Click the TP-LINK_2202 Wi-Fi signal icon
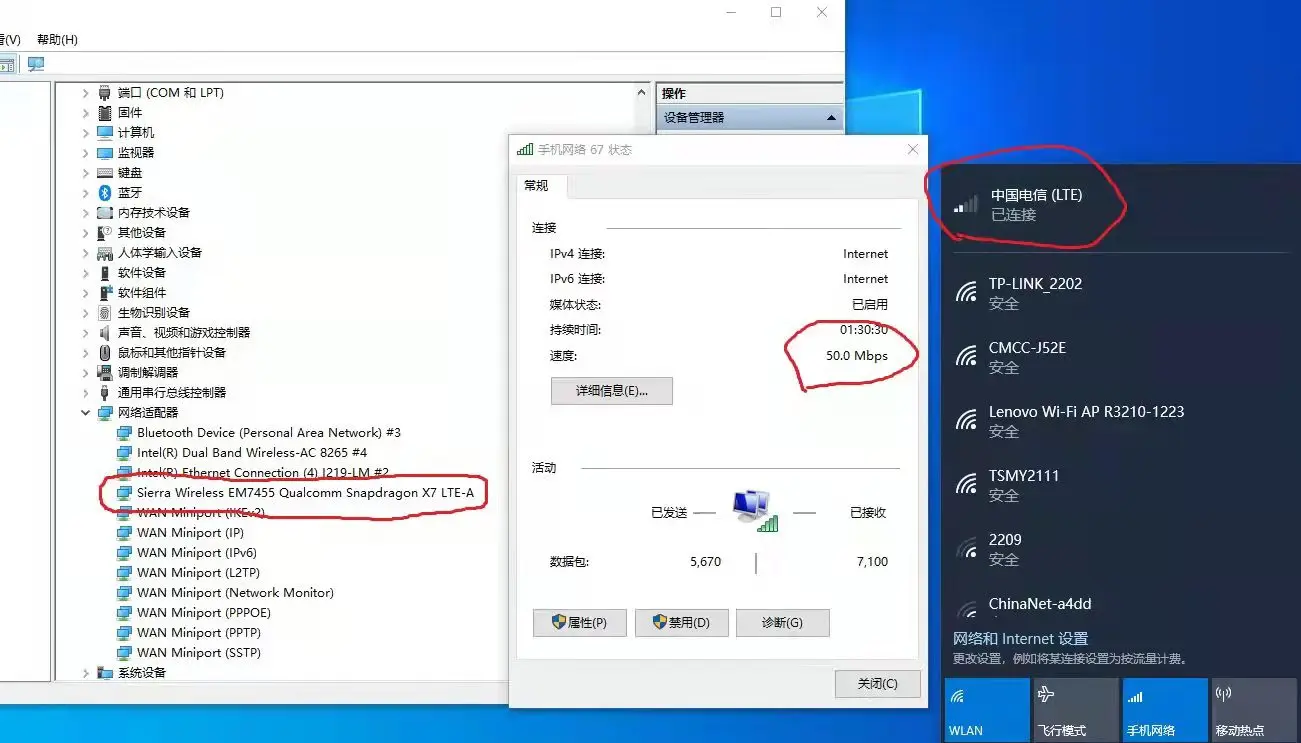Viewport: 1301px width, 743px height. pos(966,292)
